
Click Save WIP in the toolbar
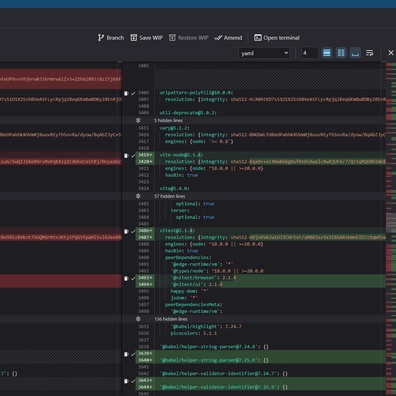tap(146, 38)
